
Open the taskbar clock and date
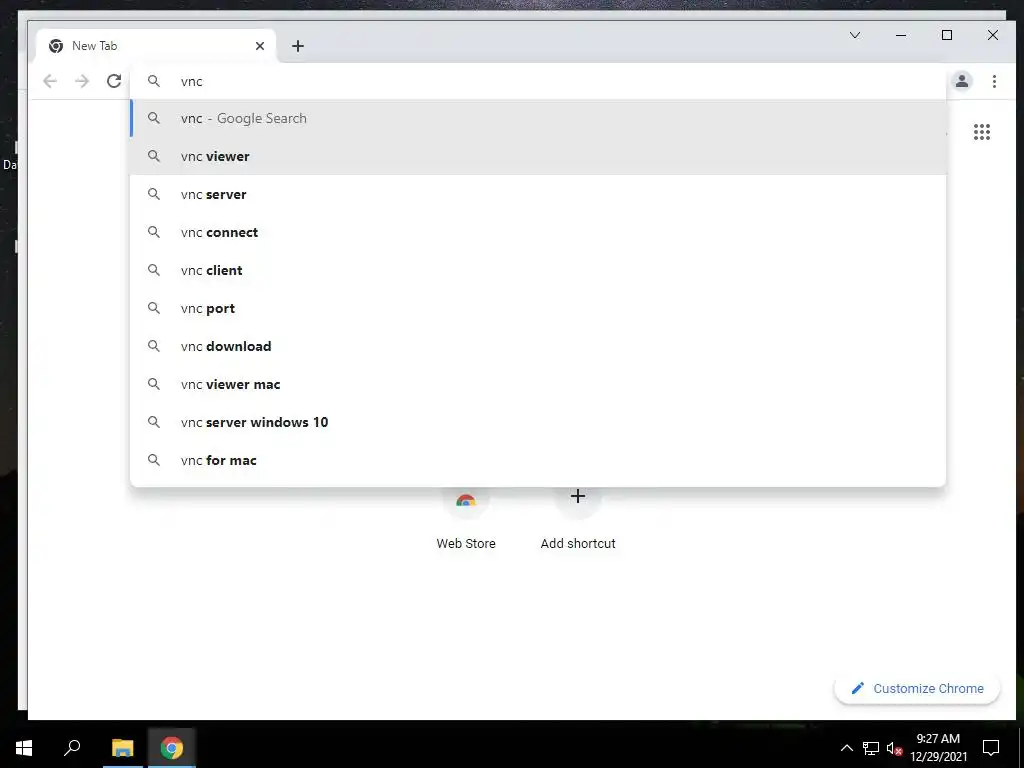click(x=938, y=748)
